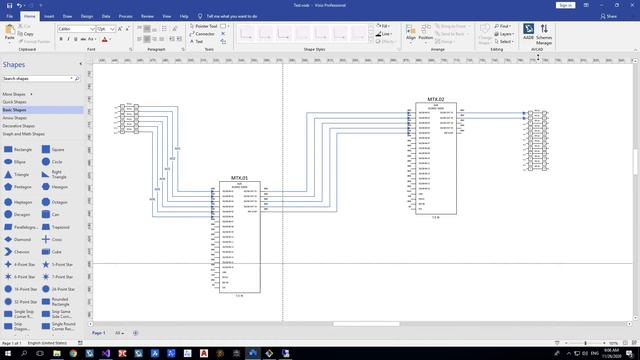Expand the Layers dropdown

tap(504, 34)
